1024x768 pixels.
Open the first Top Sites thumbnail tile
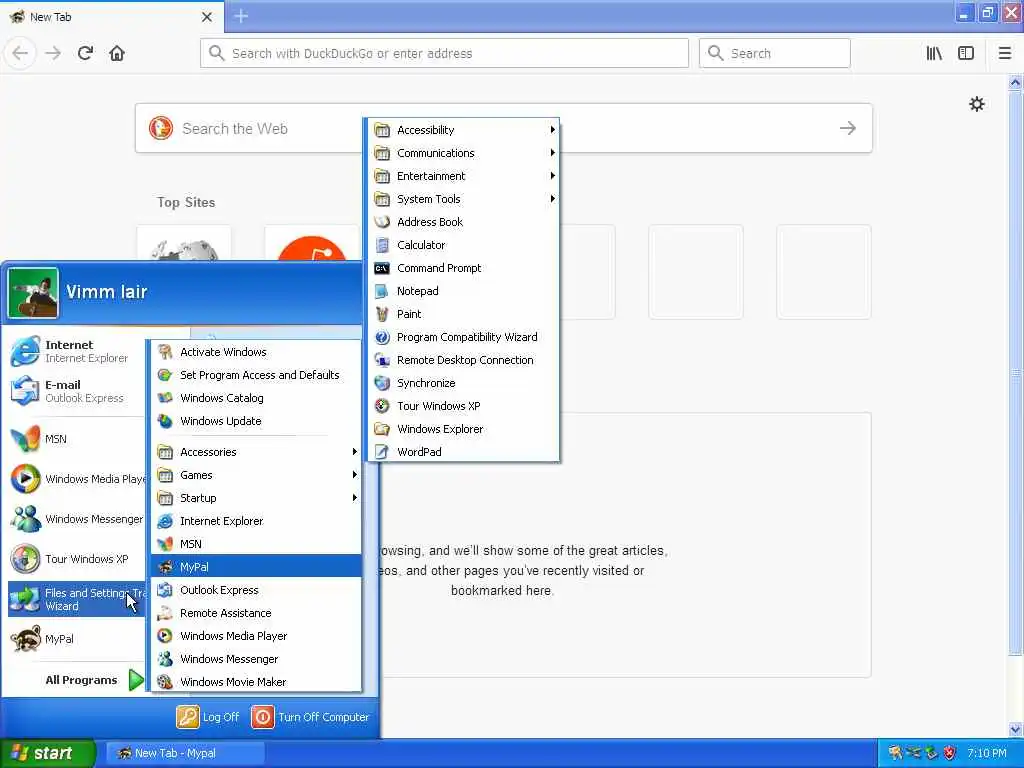point(184,243)
